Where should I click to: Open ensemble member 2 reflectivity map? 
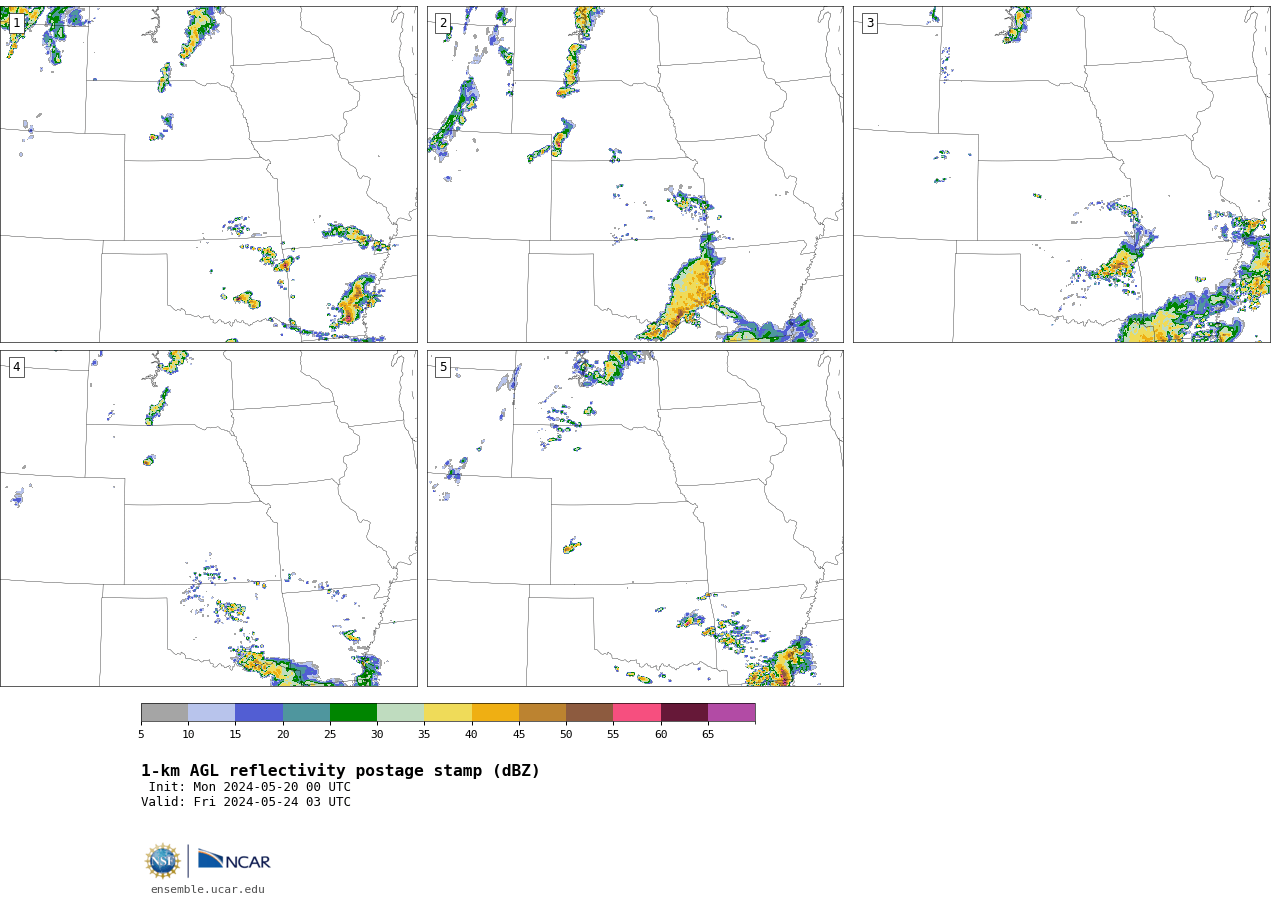pos(635,174)
